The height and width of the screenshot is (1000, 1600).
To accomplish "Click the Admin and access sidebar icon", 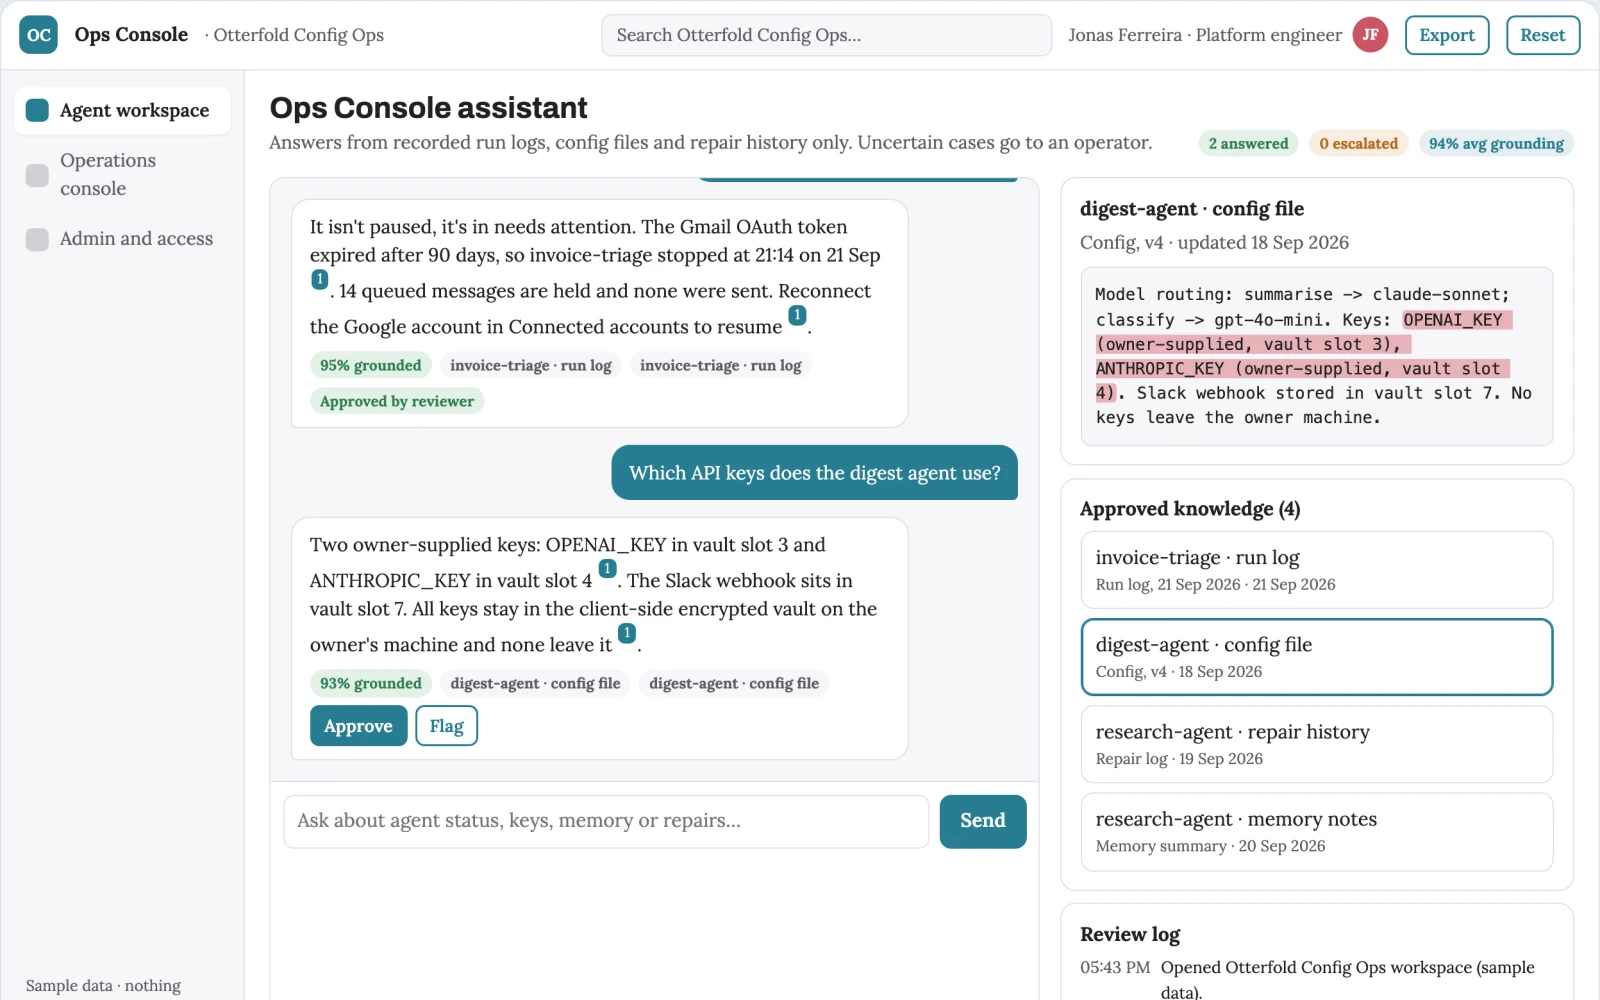I will [x=37, y=239].
